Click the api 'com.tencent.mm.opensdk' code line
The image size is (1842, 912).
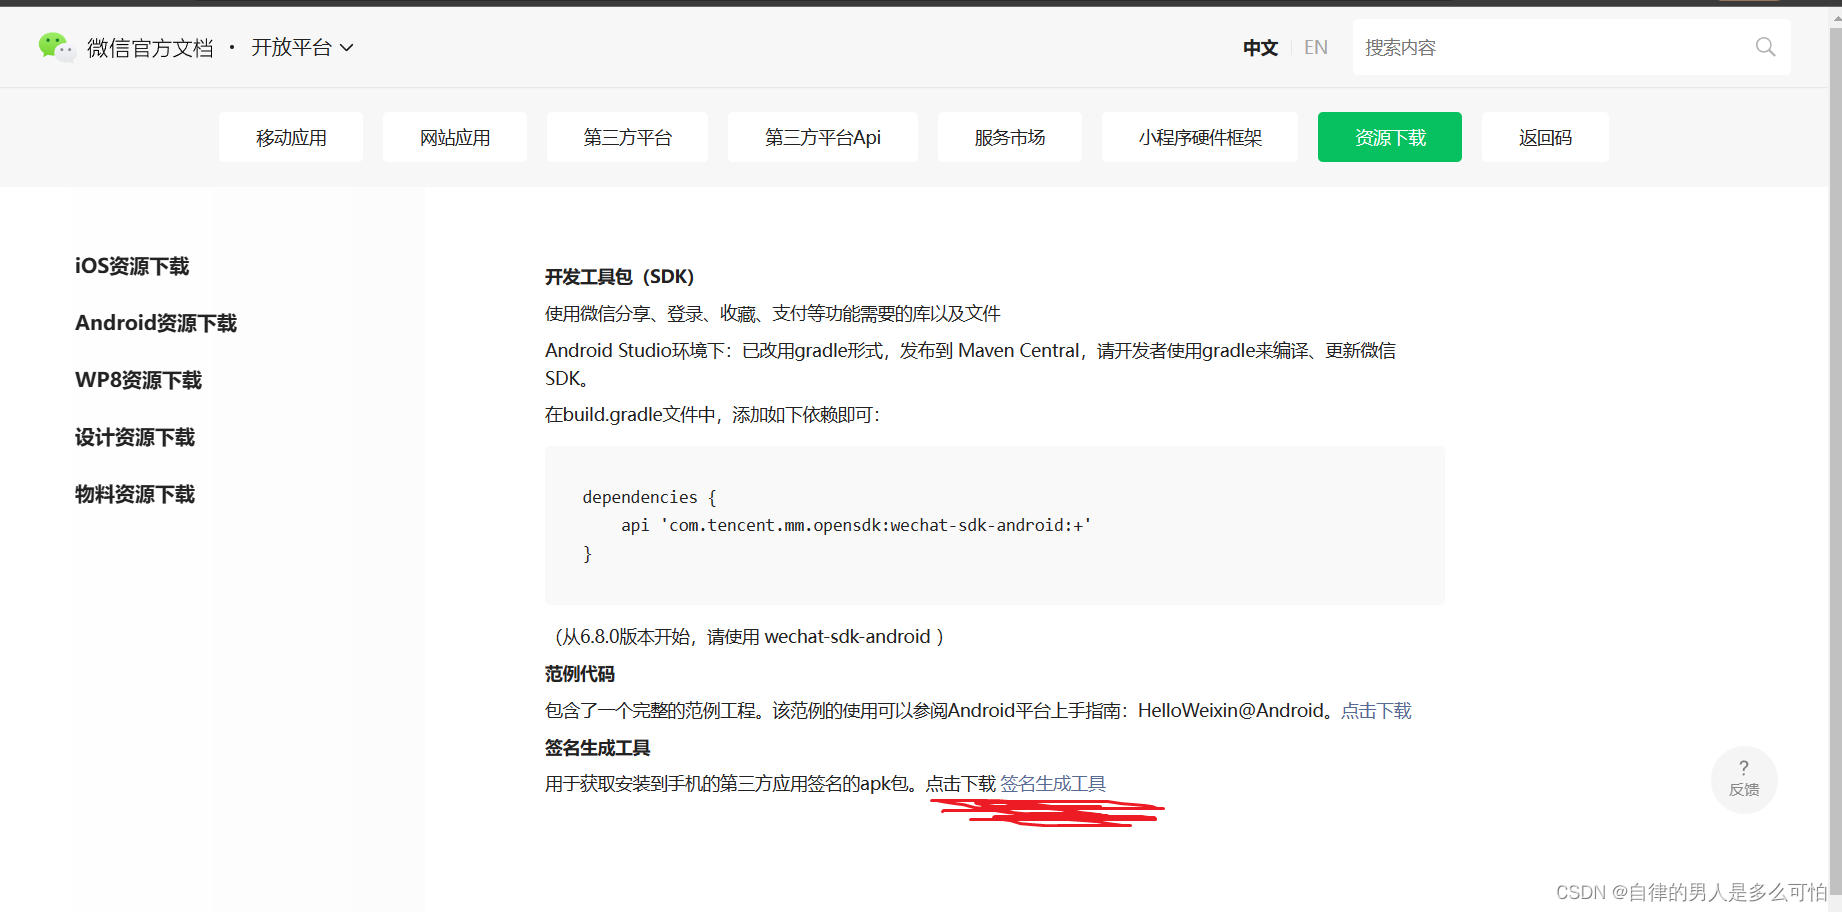point(856,525)
